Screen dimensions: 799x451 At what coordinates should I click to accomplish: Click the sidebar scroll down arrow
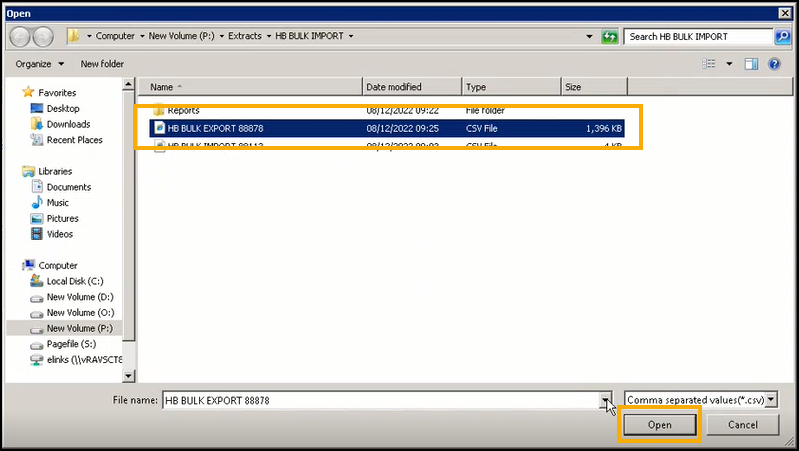click(128, 376)
